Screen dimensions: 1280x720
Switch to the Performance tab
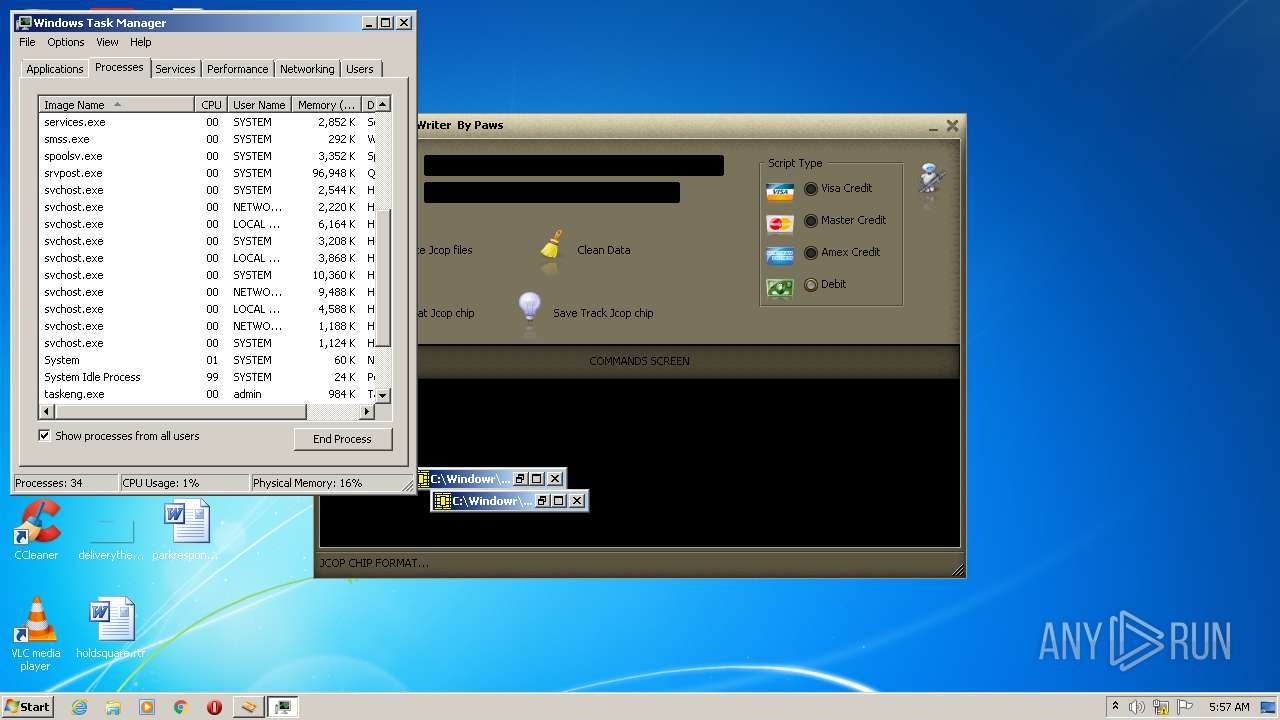pyautogui.click(x=238, y=69)
